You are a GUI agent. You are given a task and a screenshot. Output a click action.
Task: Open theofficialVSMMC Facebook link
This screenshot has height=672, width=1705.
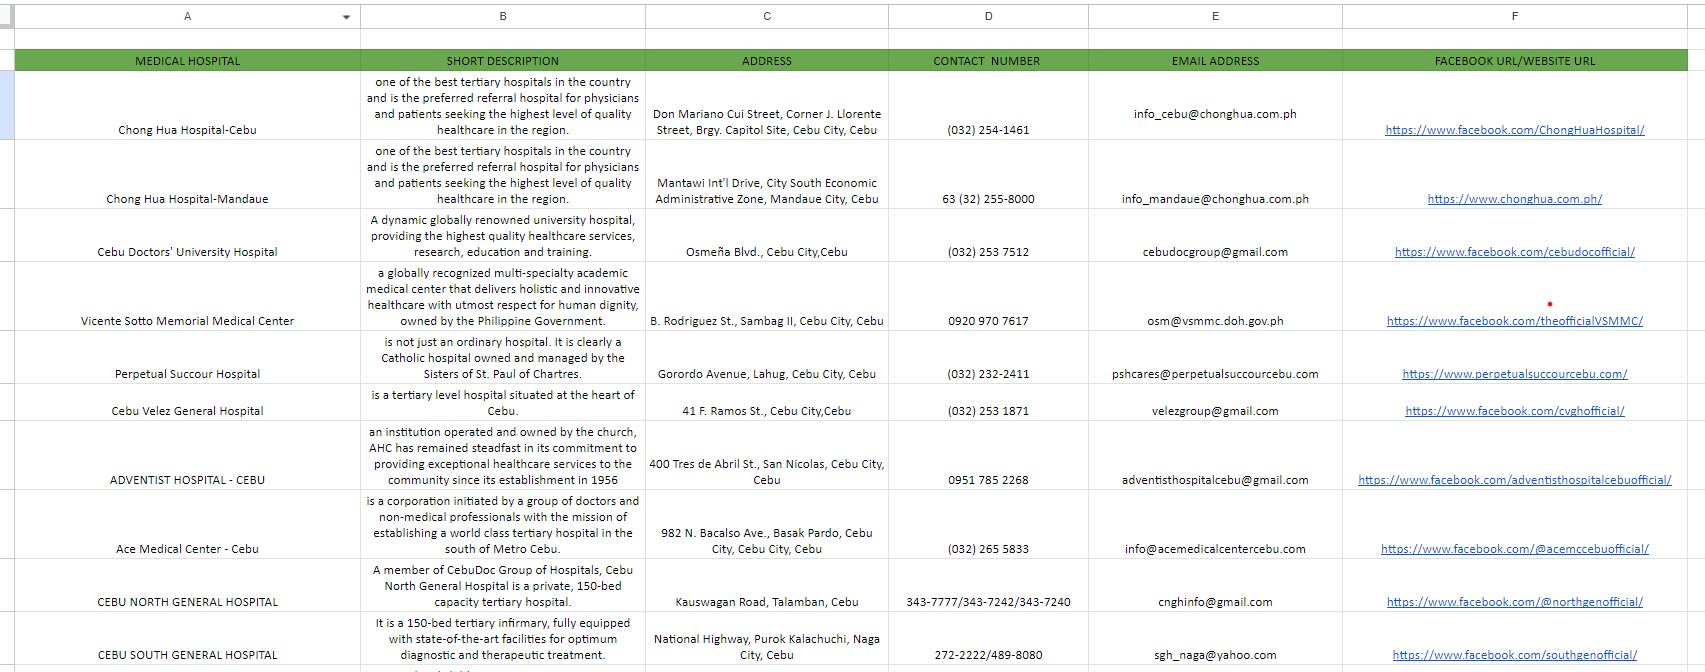click(x=1515, y=321)
